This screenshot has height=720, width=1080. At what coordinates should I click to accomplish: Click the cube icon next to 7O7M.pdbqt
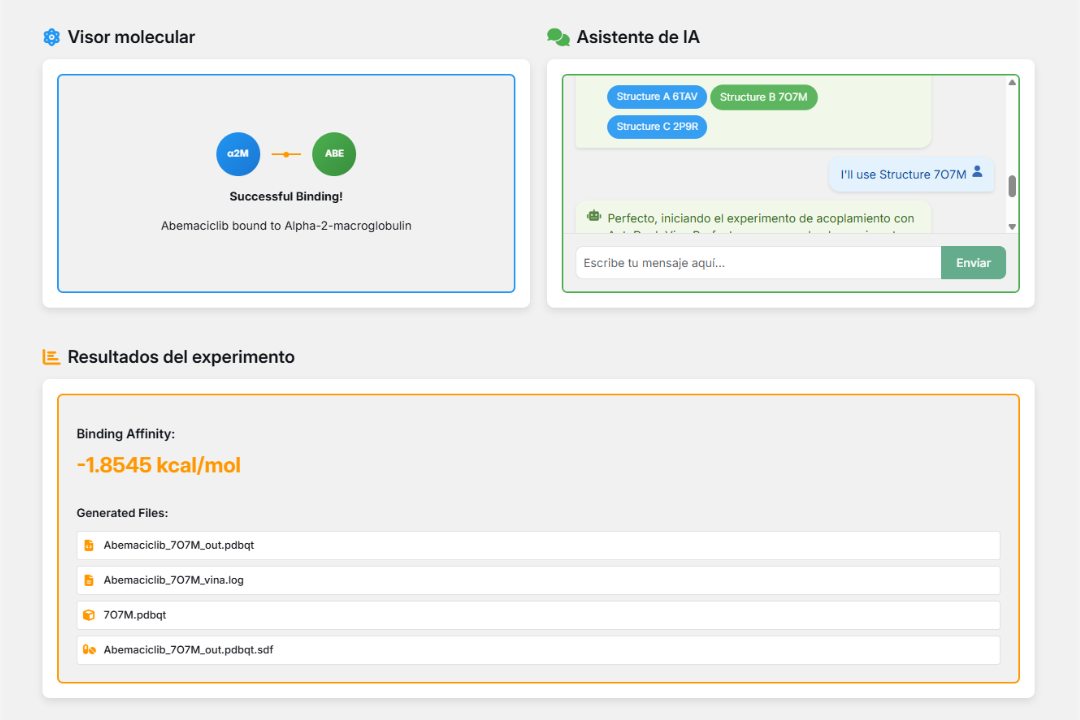(89, 615)
